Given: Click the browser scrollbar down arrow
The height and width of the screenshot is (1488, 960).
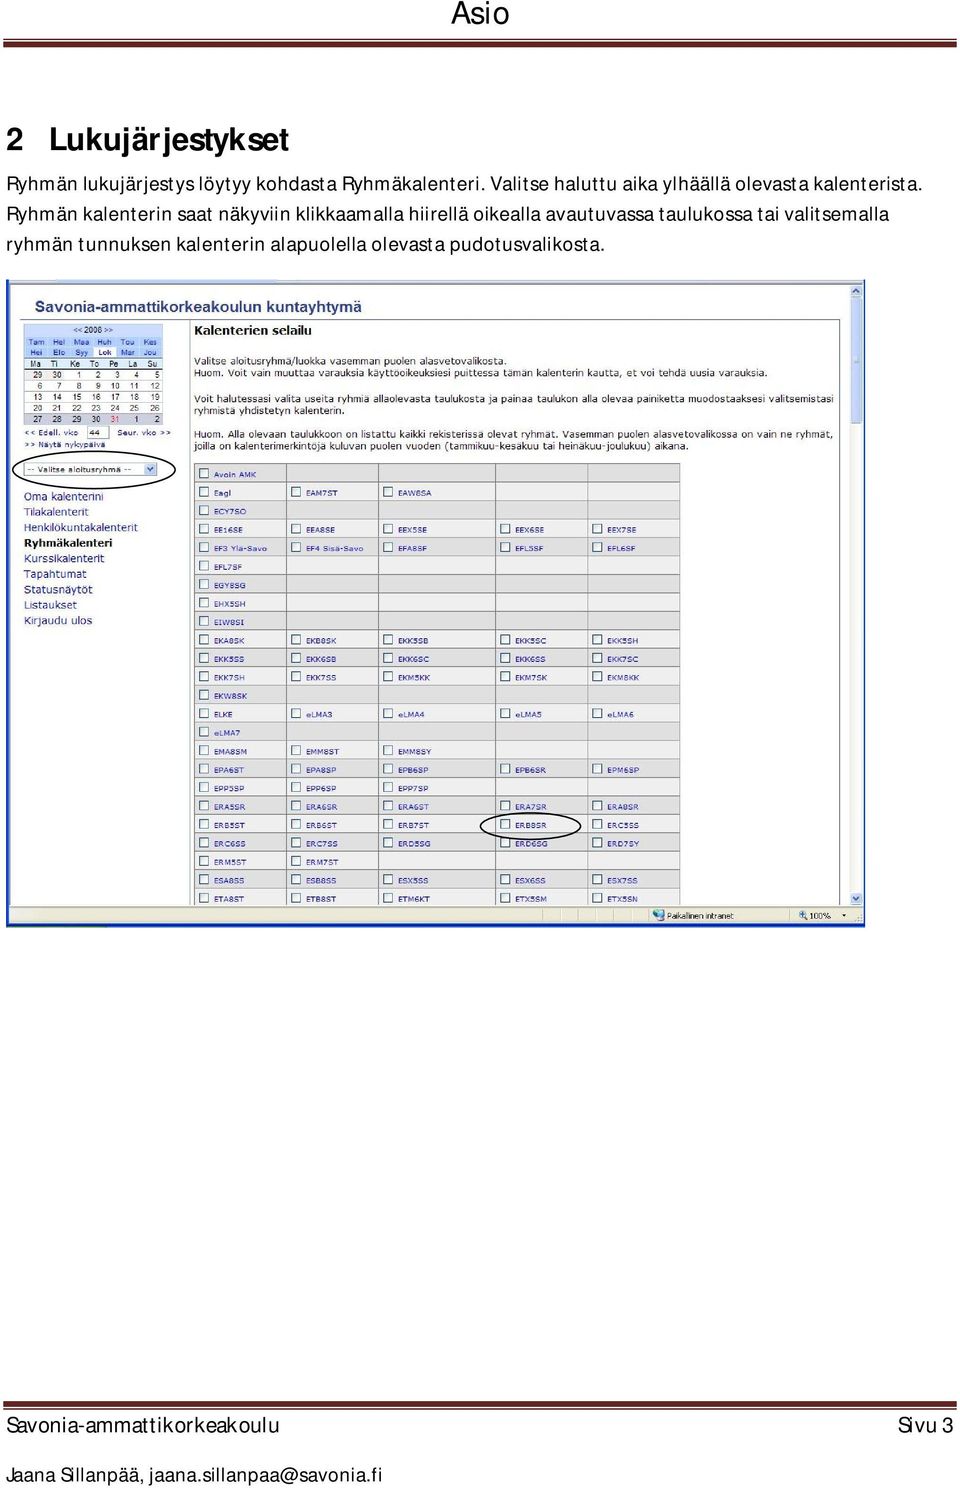Looking at the screenshot, I should [856, 899].
